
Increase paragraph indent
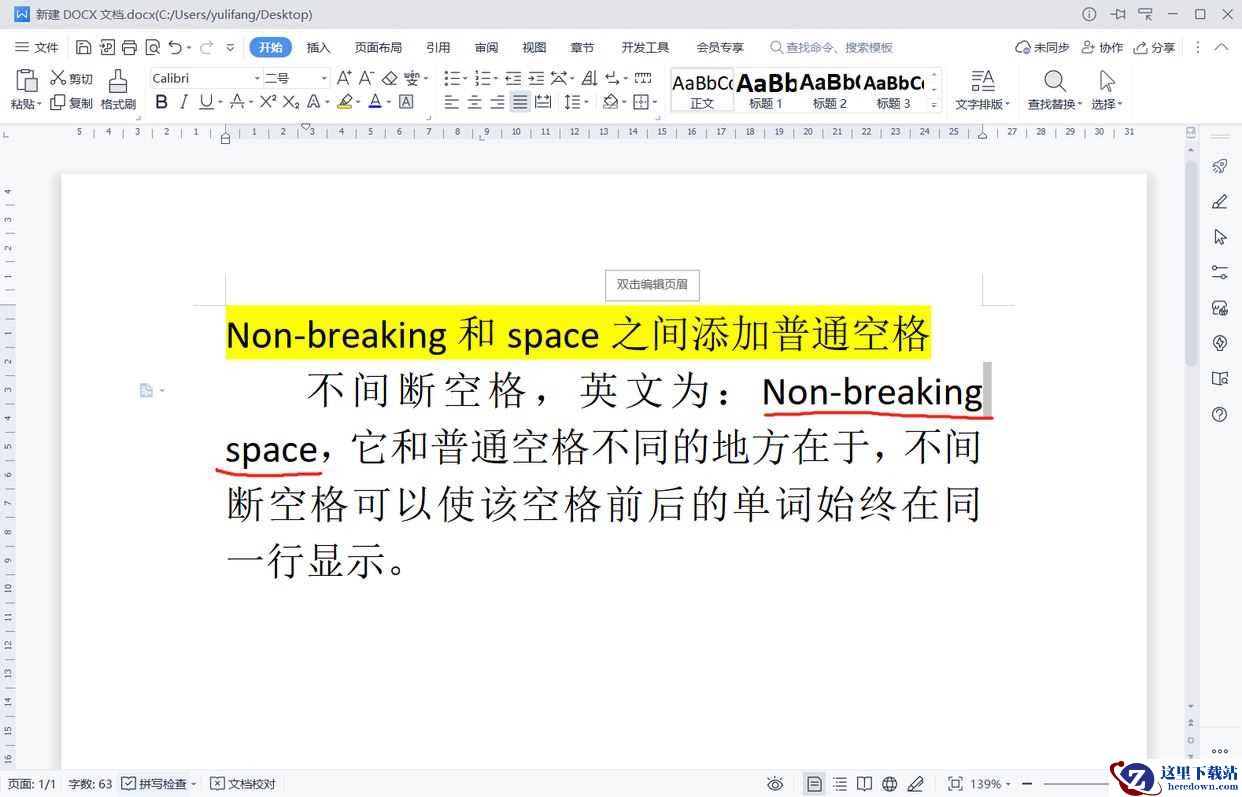(x=536, y=78)
